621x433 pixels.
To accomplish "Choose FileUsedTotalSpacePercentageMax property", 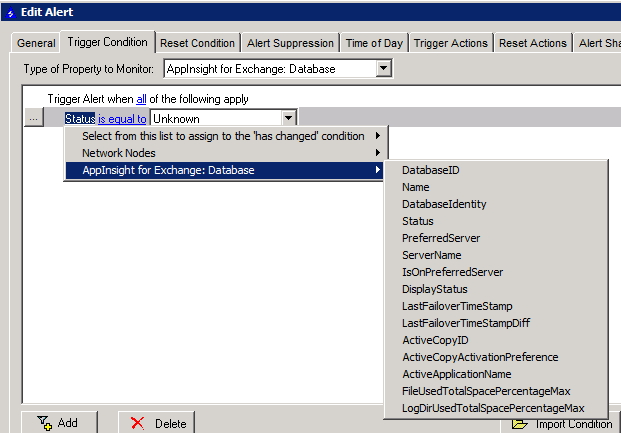I will pyautogui.click(x=496, y=391).
